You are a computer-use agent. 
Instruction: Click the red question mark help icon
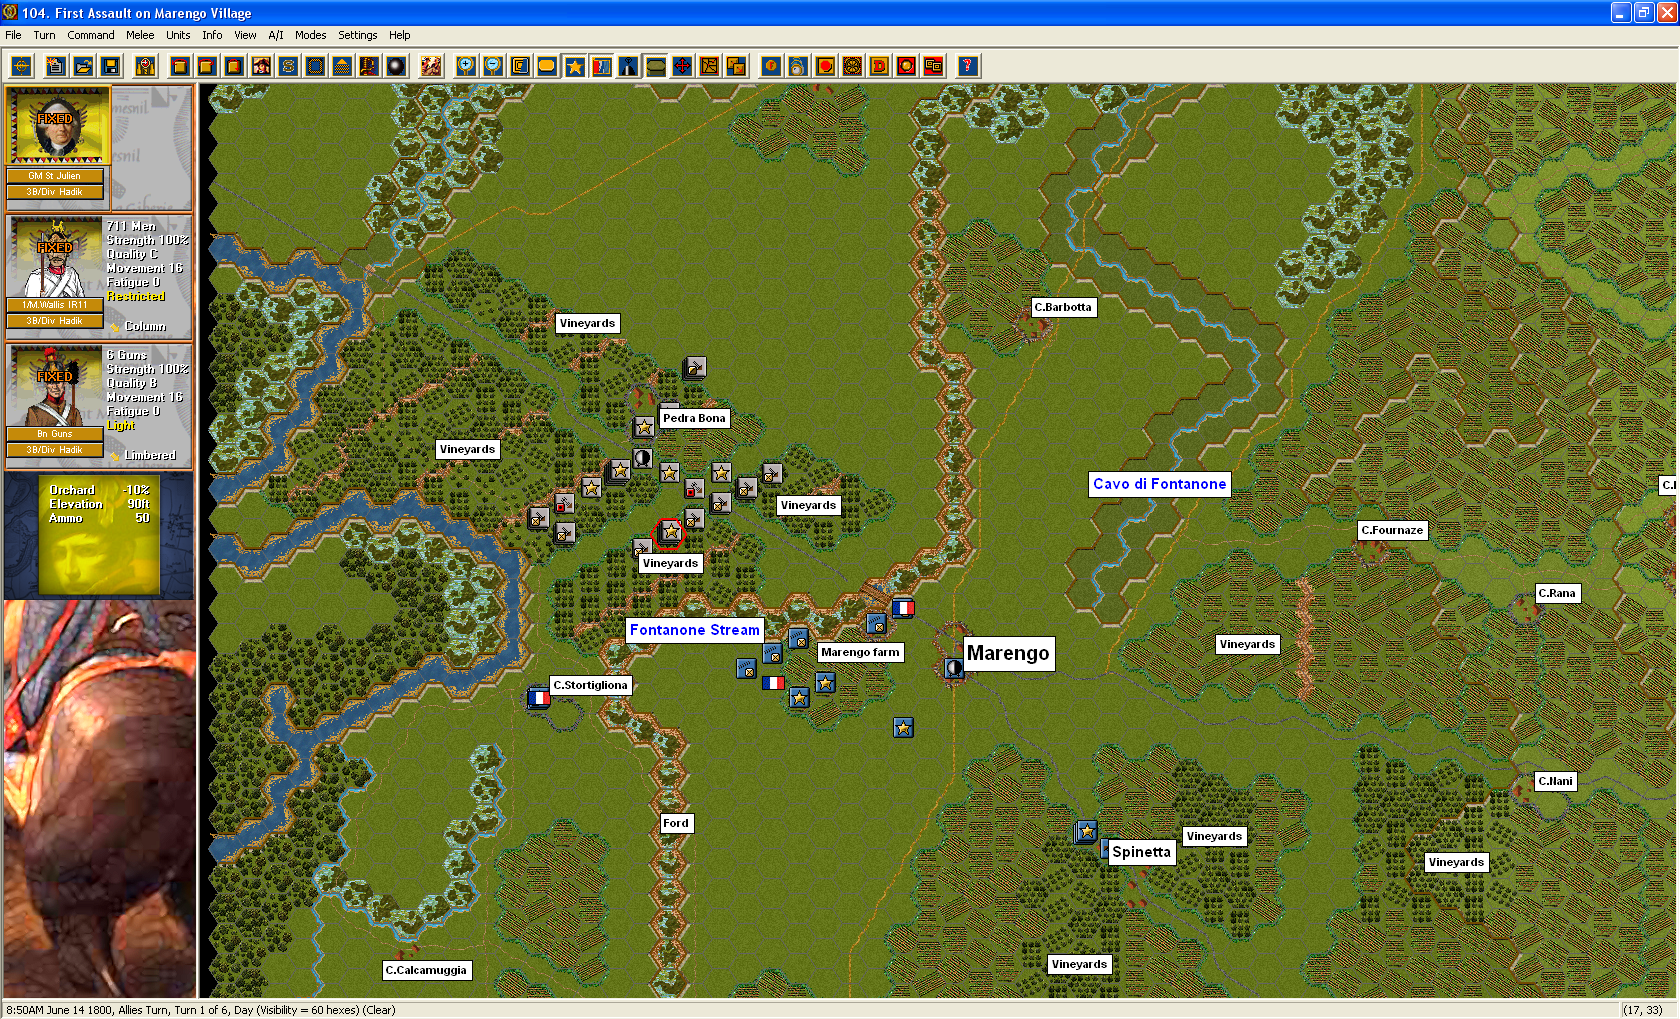tap(967, 66)
